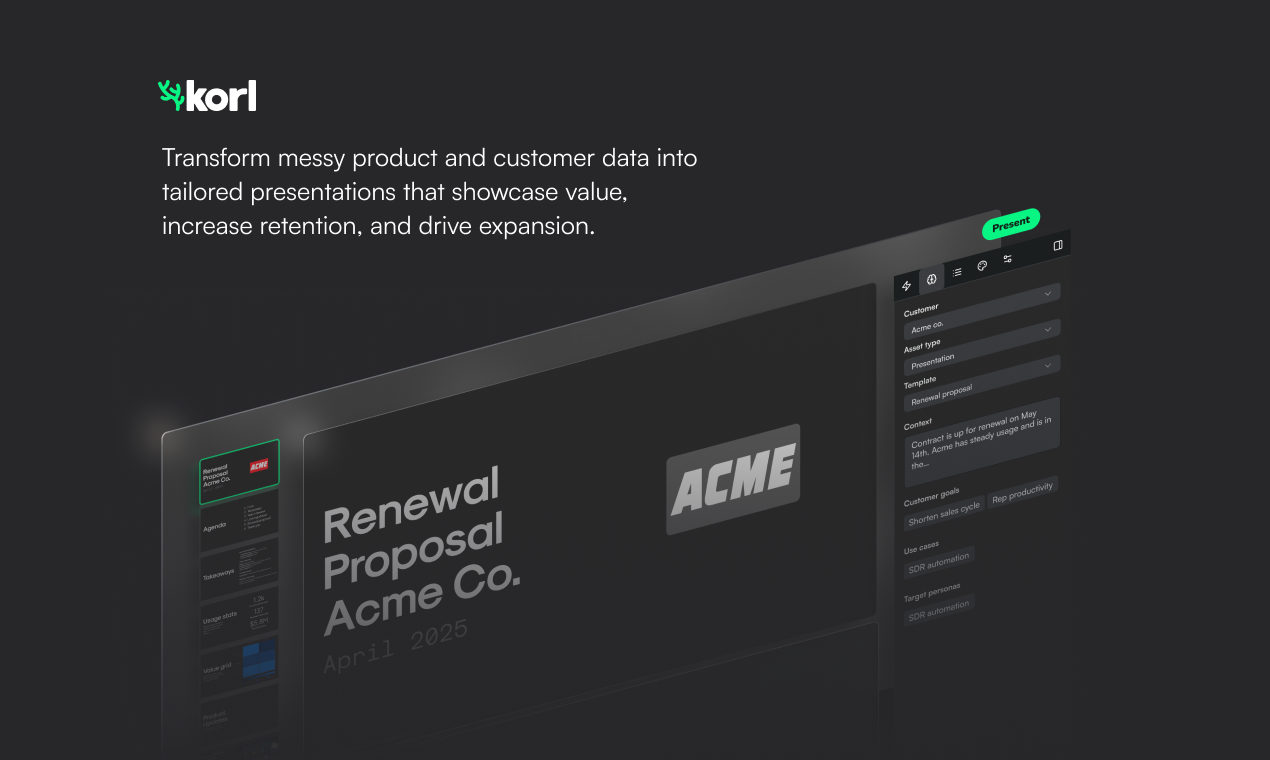Click the green Present button

pyautogui.click(x=1011, y=224)
